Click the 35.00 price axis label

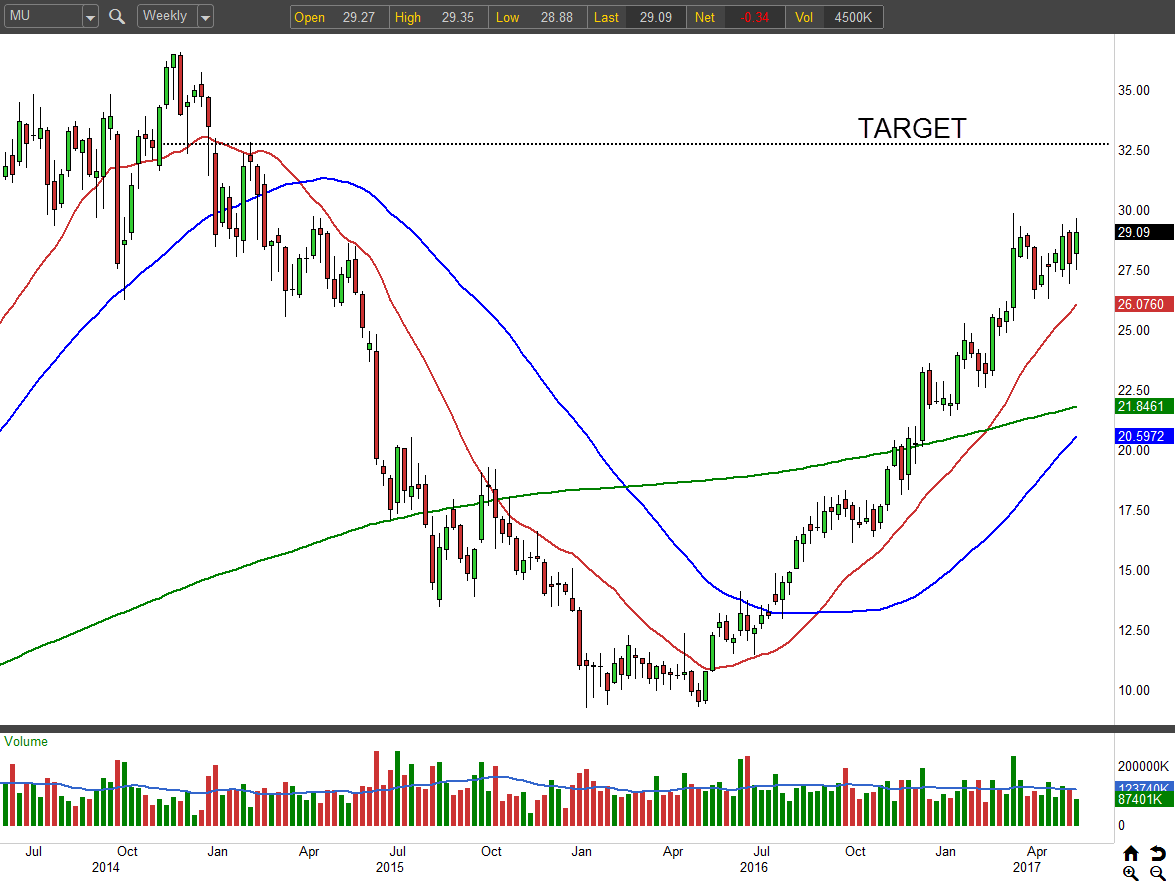tap(1134, 91)
